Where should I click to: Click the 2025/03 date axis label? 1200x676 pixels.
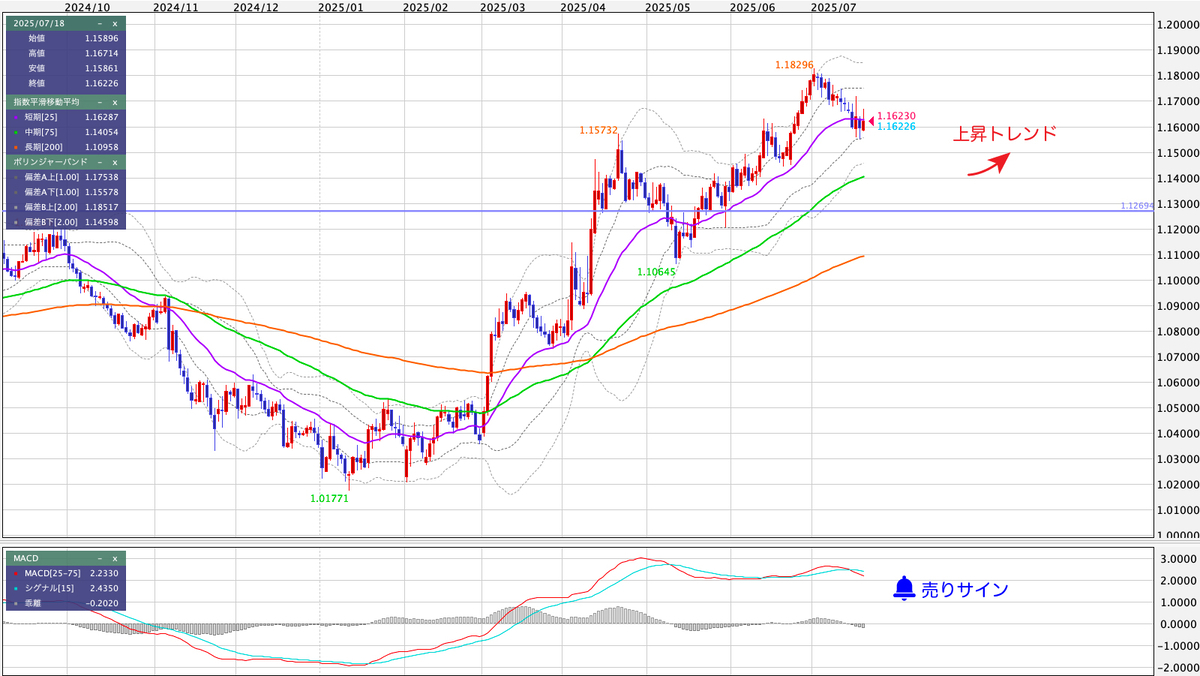click(x=502, y=6)
